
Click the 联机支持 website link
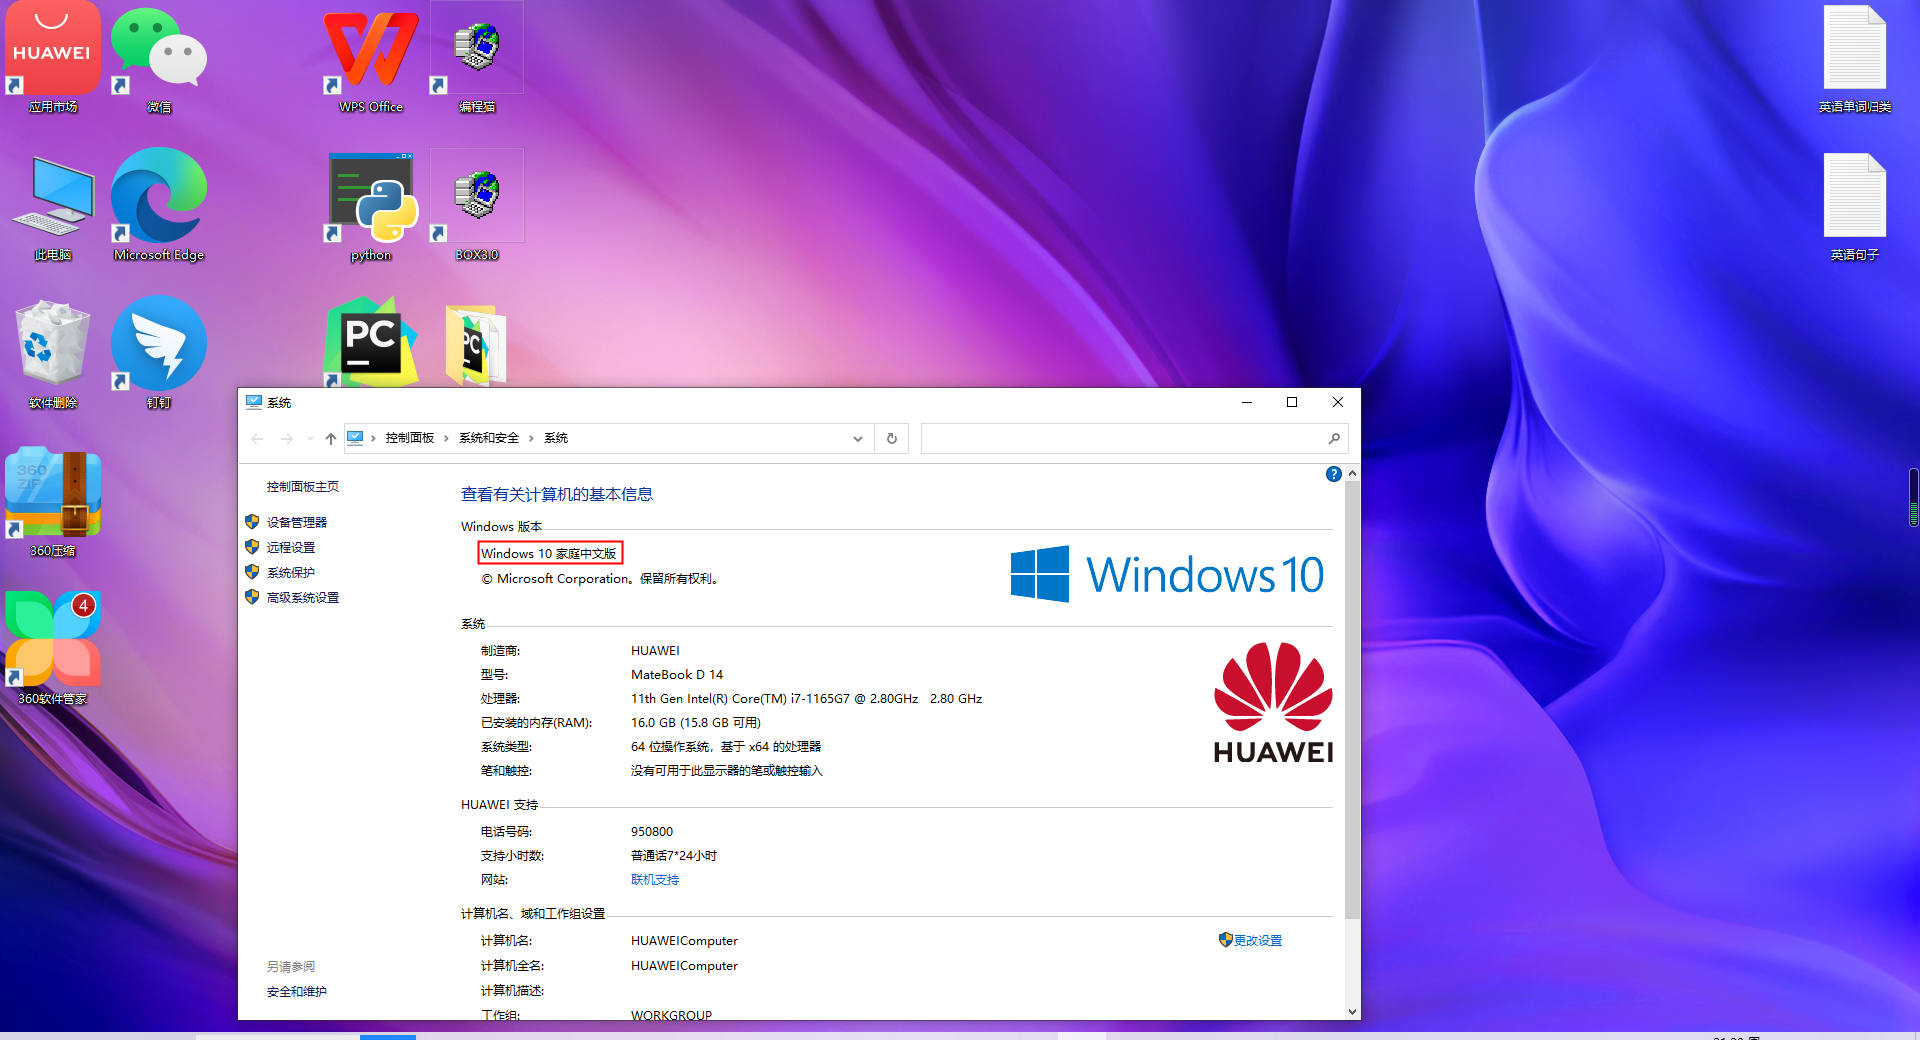655,880
